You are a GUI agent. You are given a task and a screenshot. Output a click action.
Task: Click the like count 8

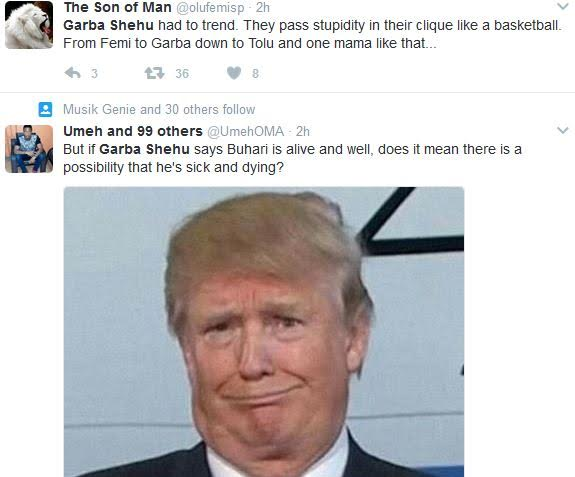255,74
